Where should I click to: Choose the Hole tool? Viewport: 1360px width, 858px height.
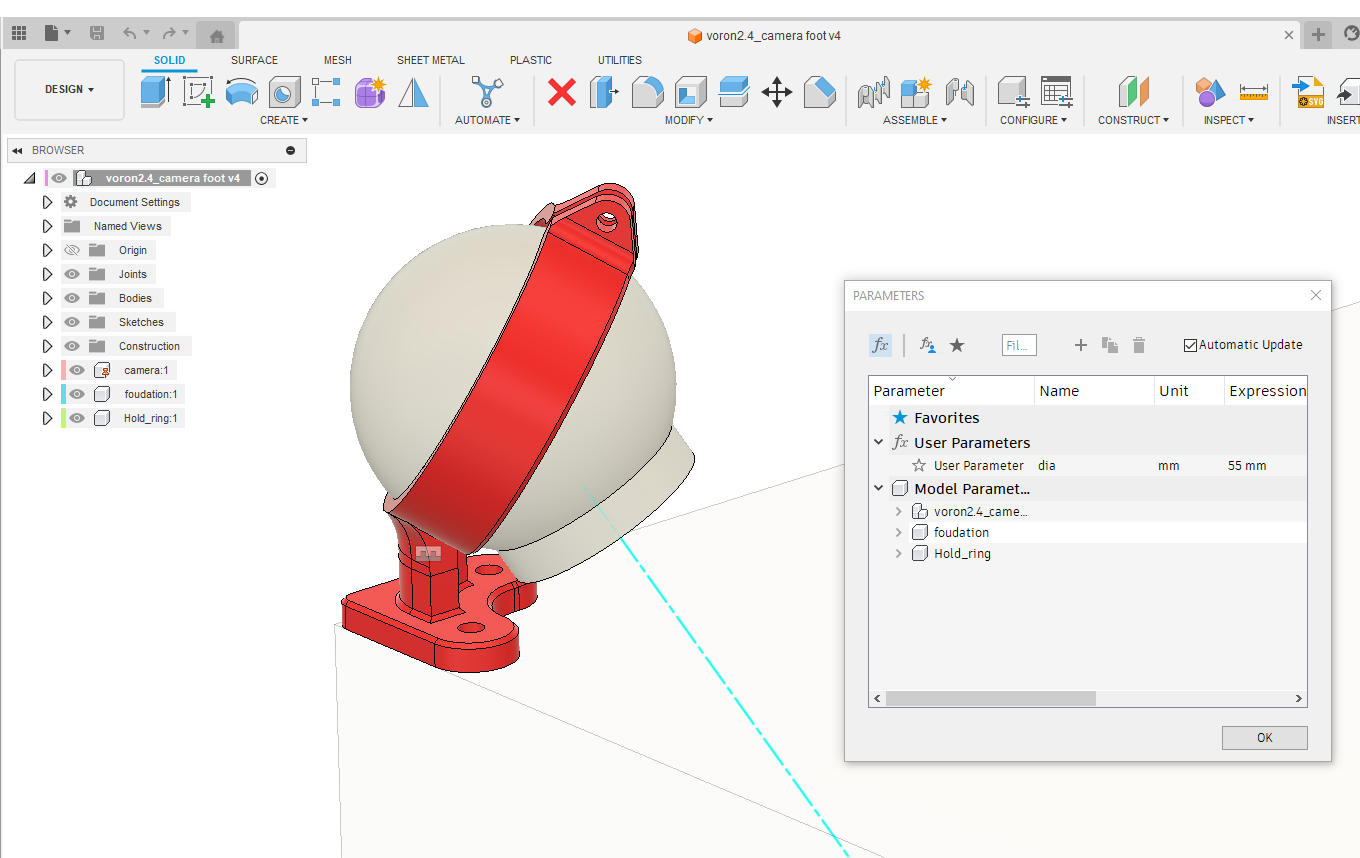point(284,92)
